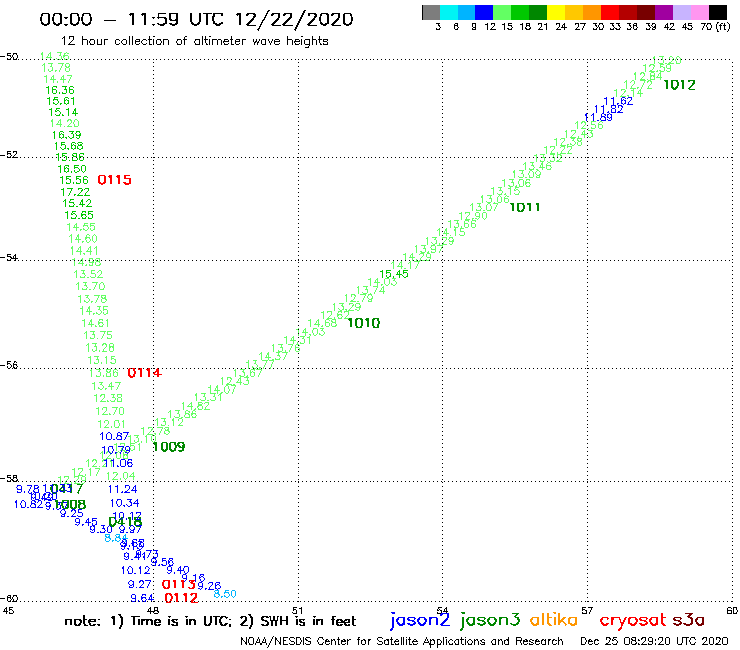The height and width of the screenshot is (650, 740).
Task: Click the blue wave height value 10.87
Action: 114,437
